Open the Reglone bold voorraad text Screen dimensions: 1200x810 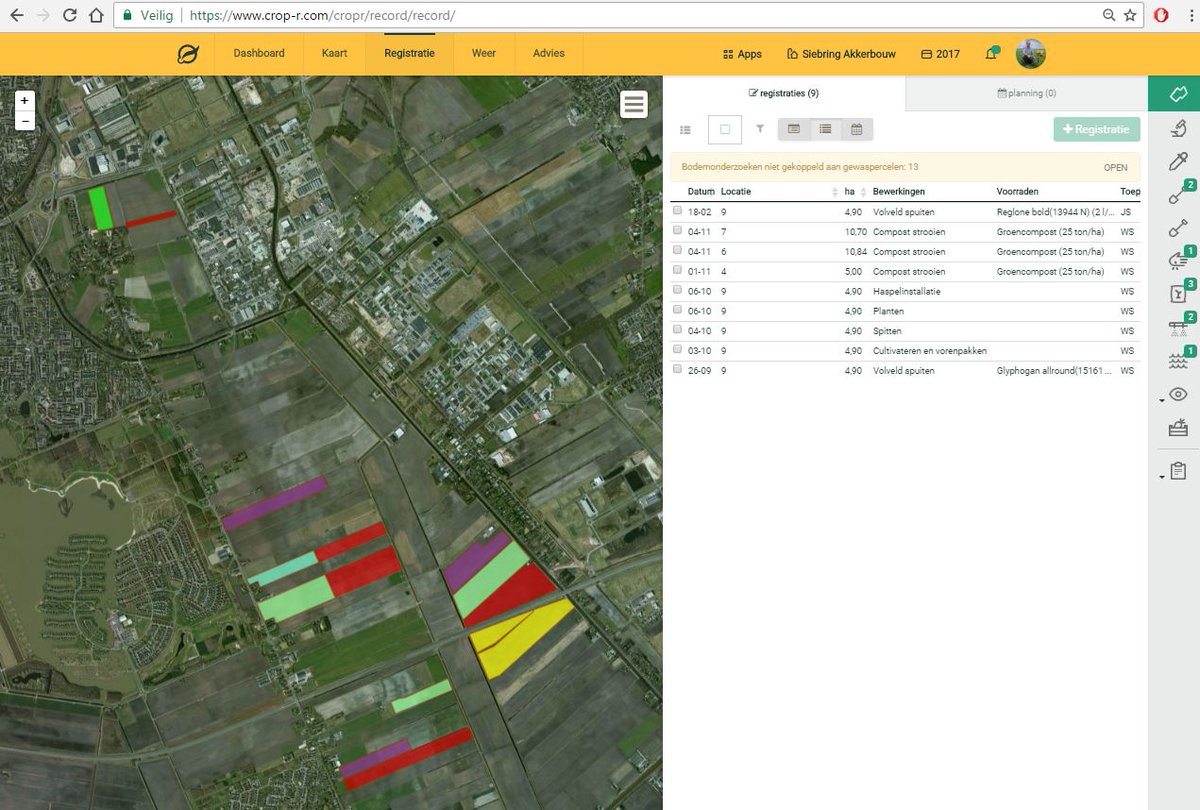[x=1054, y=212]
